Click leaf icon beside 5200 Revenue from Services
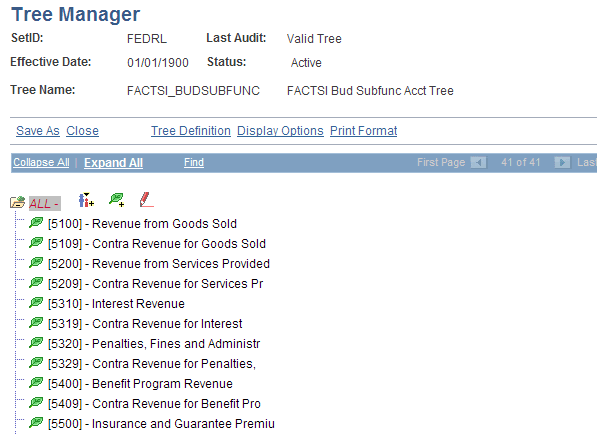This screenshot has width=597, height=434. point(36,262)
